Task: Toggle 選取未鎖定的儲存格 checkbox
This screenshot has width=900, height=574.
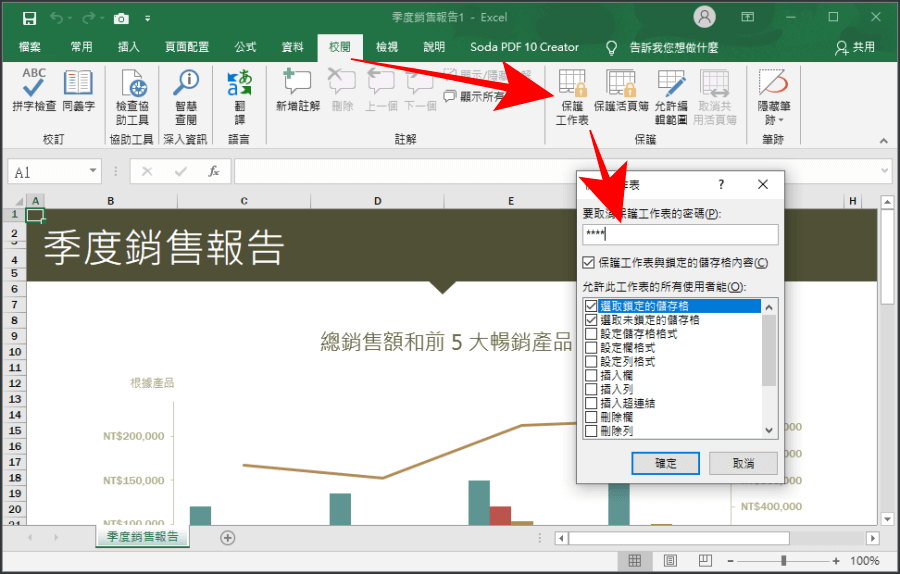Action: 591,320
